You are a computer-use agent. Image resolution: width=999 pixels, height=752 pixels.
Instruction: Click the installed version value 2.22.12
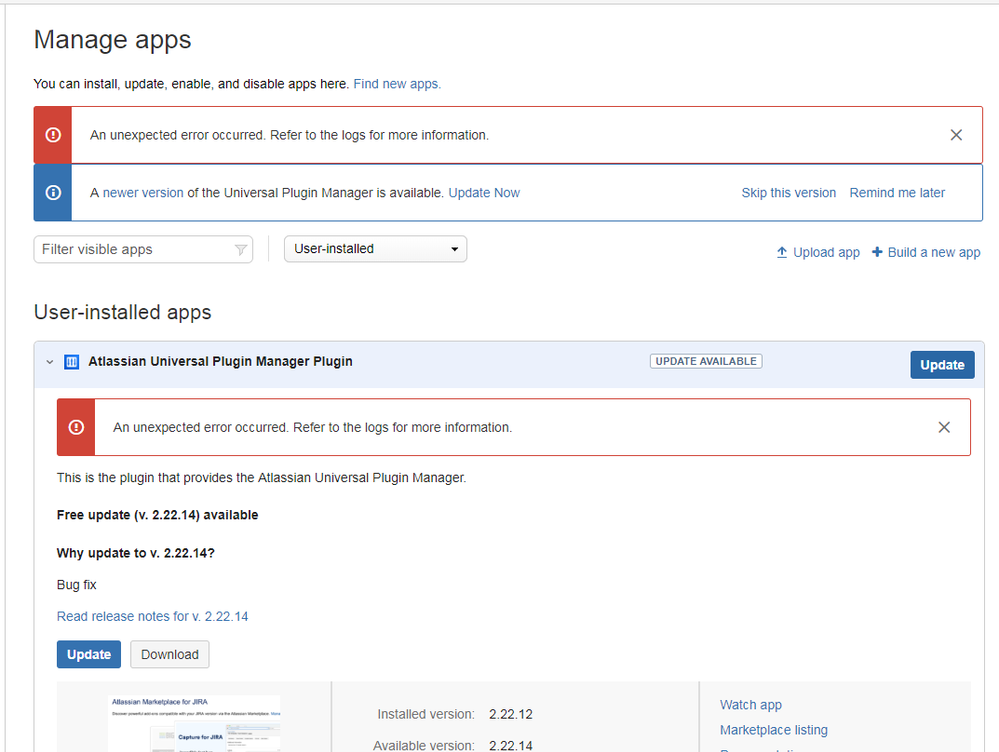[x=511, y=714]
